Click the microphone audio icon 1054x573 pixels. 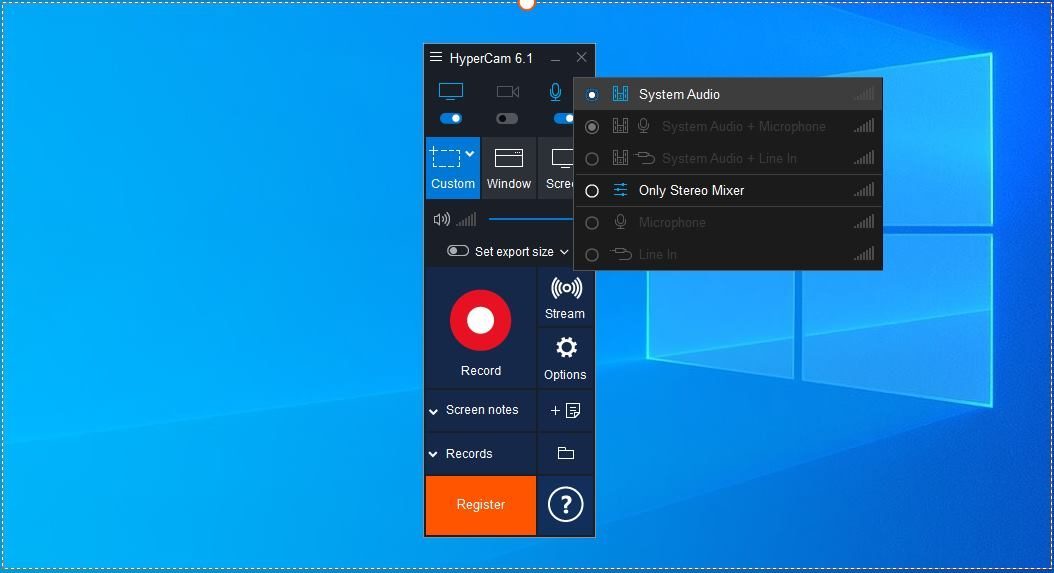tap(555, 91)
